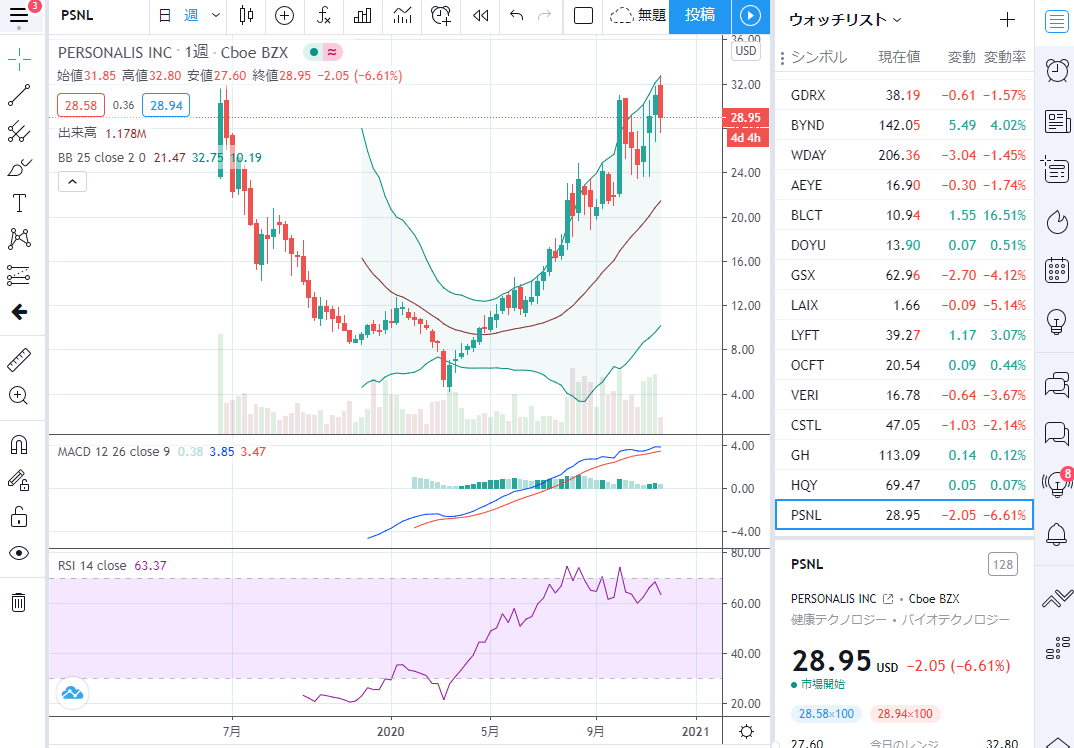Click the undo arrow

517,15
